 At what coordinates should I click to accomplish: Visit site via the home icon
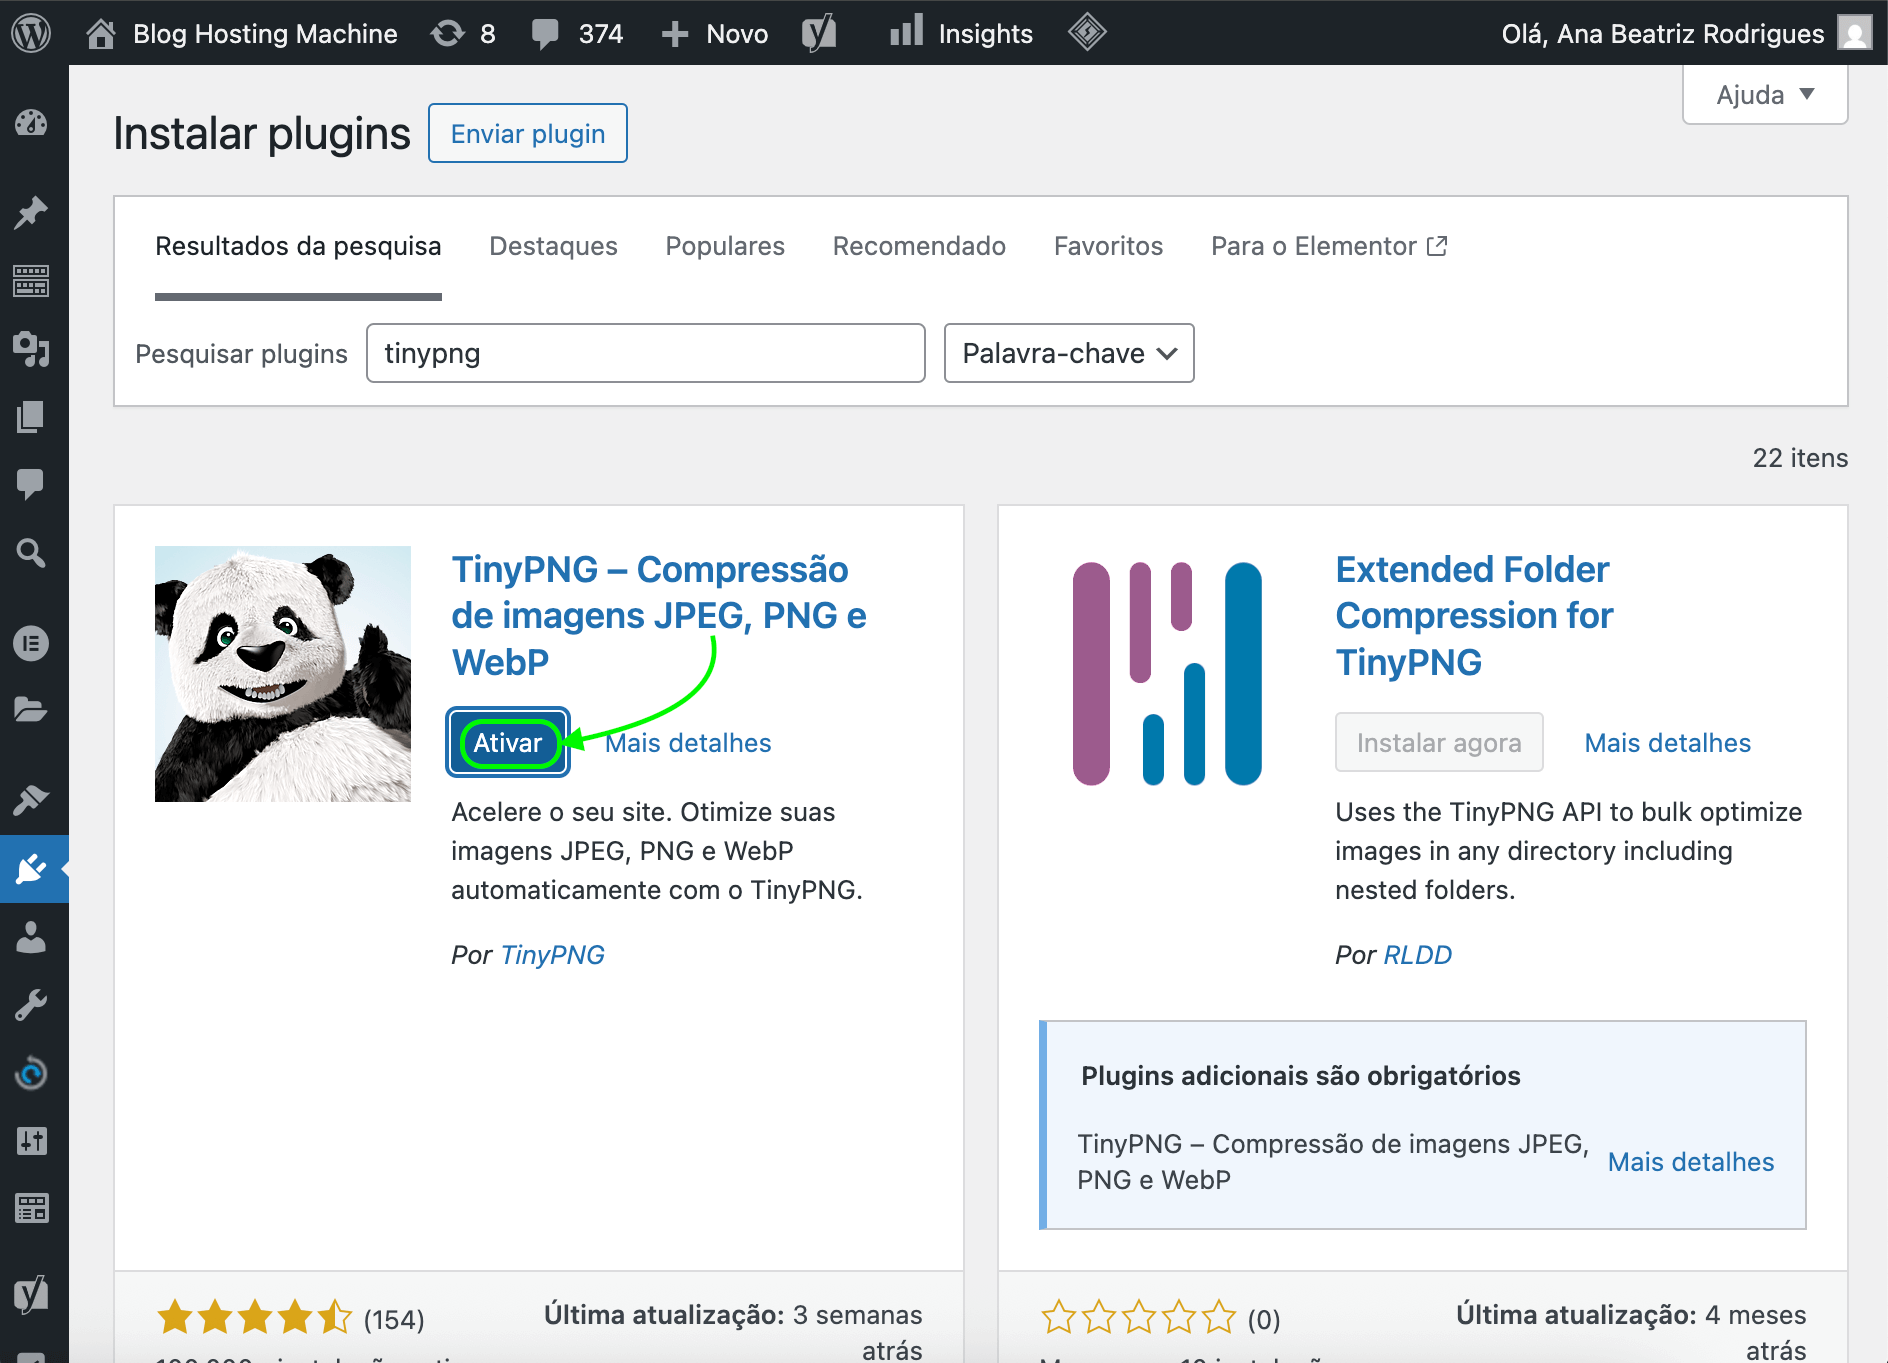(101, 34)
